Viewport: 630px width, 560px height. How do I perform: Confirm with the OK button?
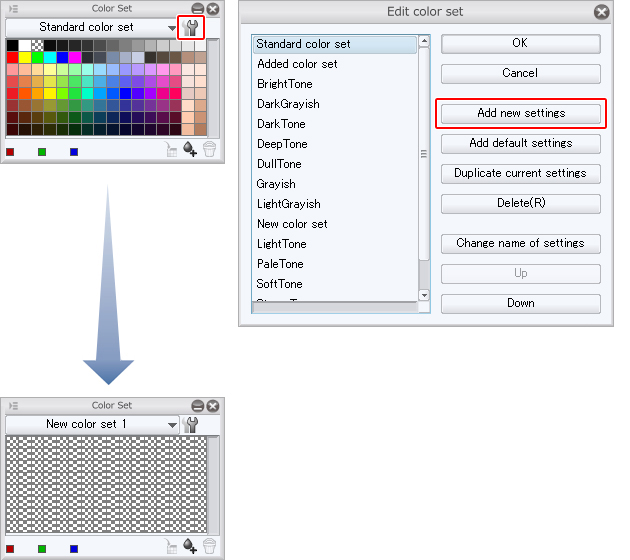(520, 44)
